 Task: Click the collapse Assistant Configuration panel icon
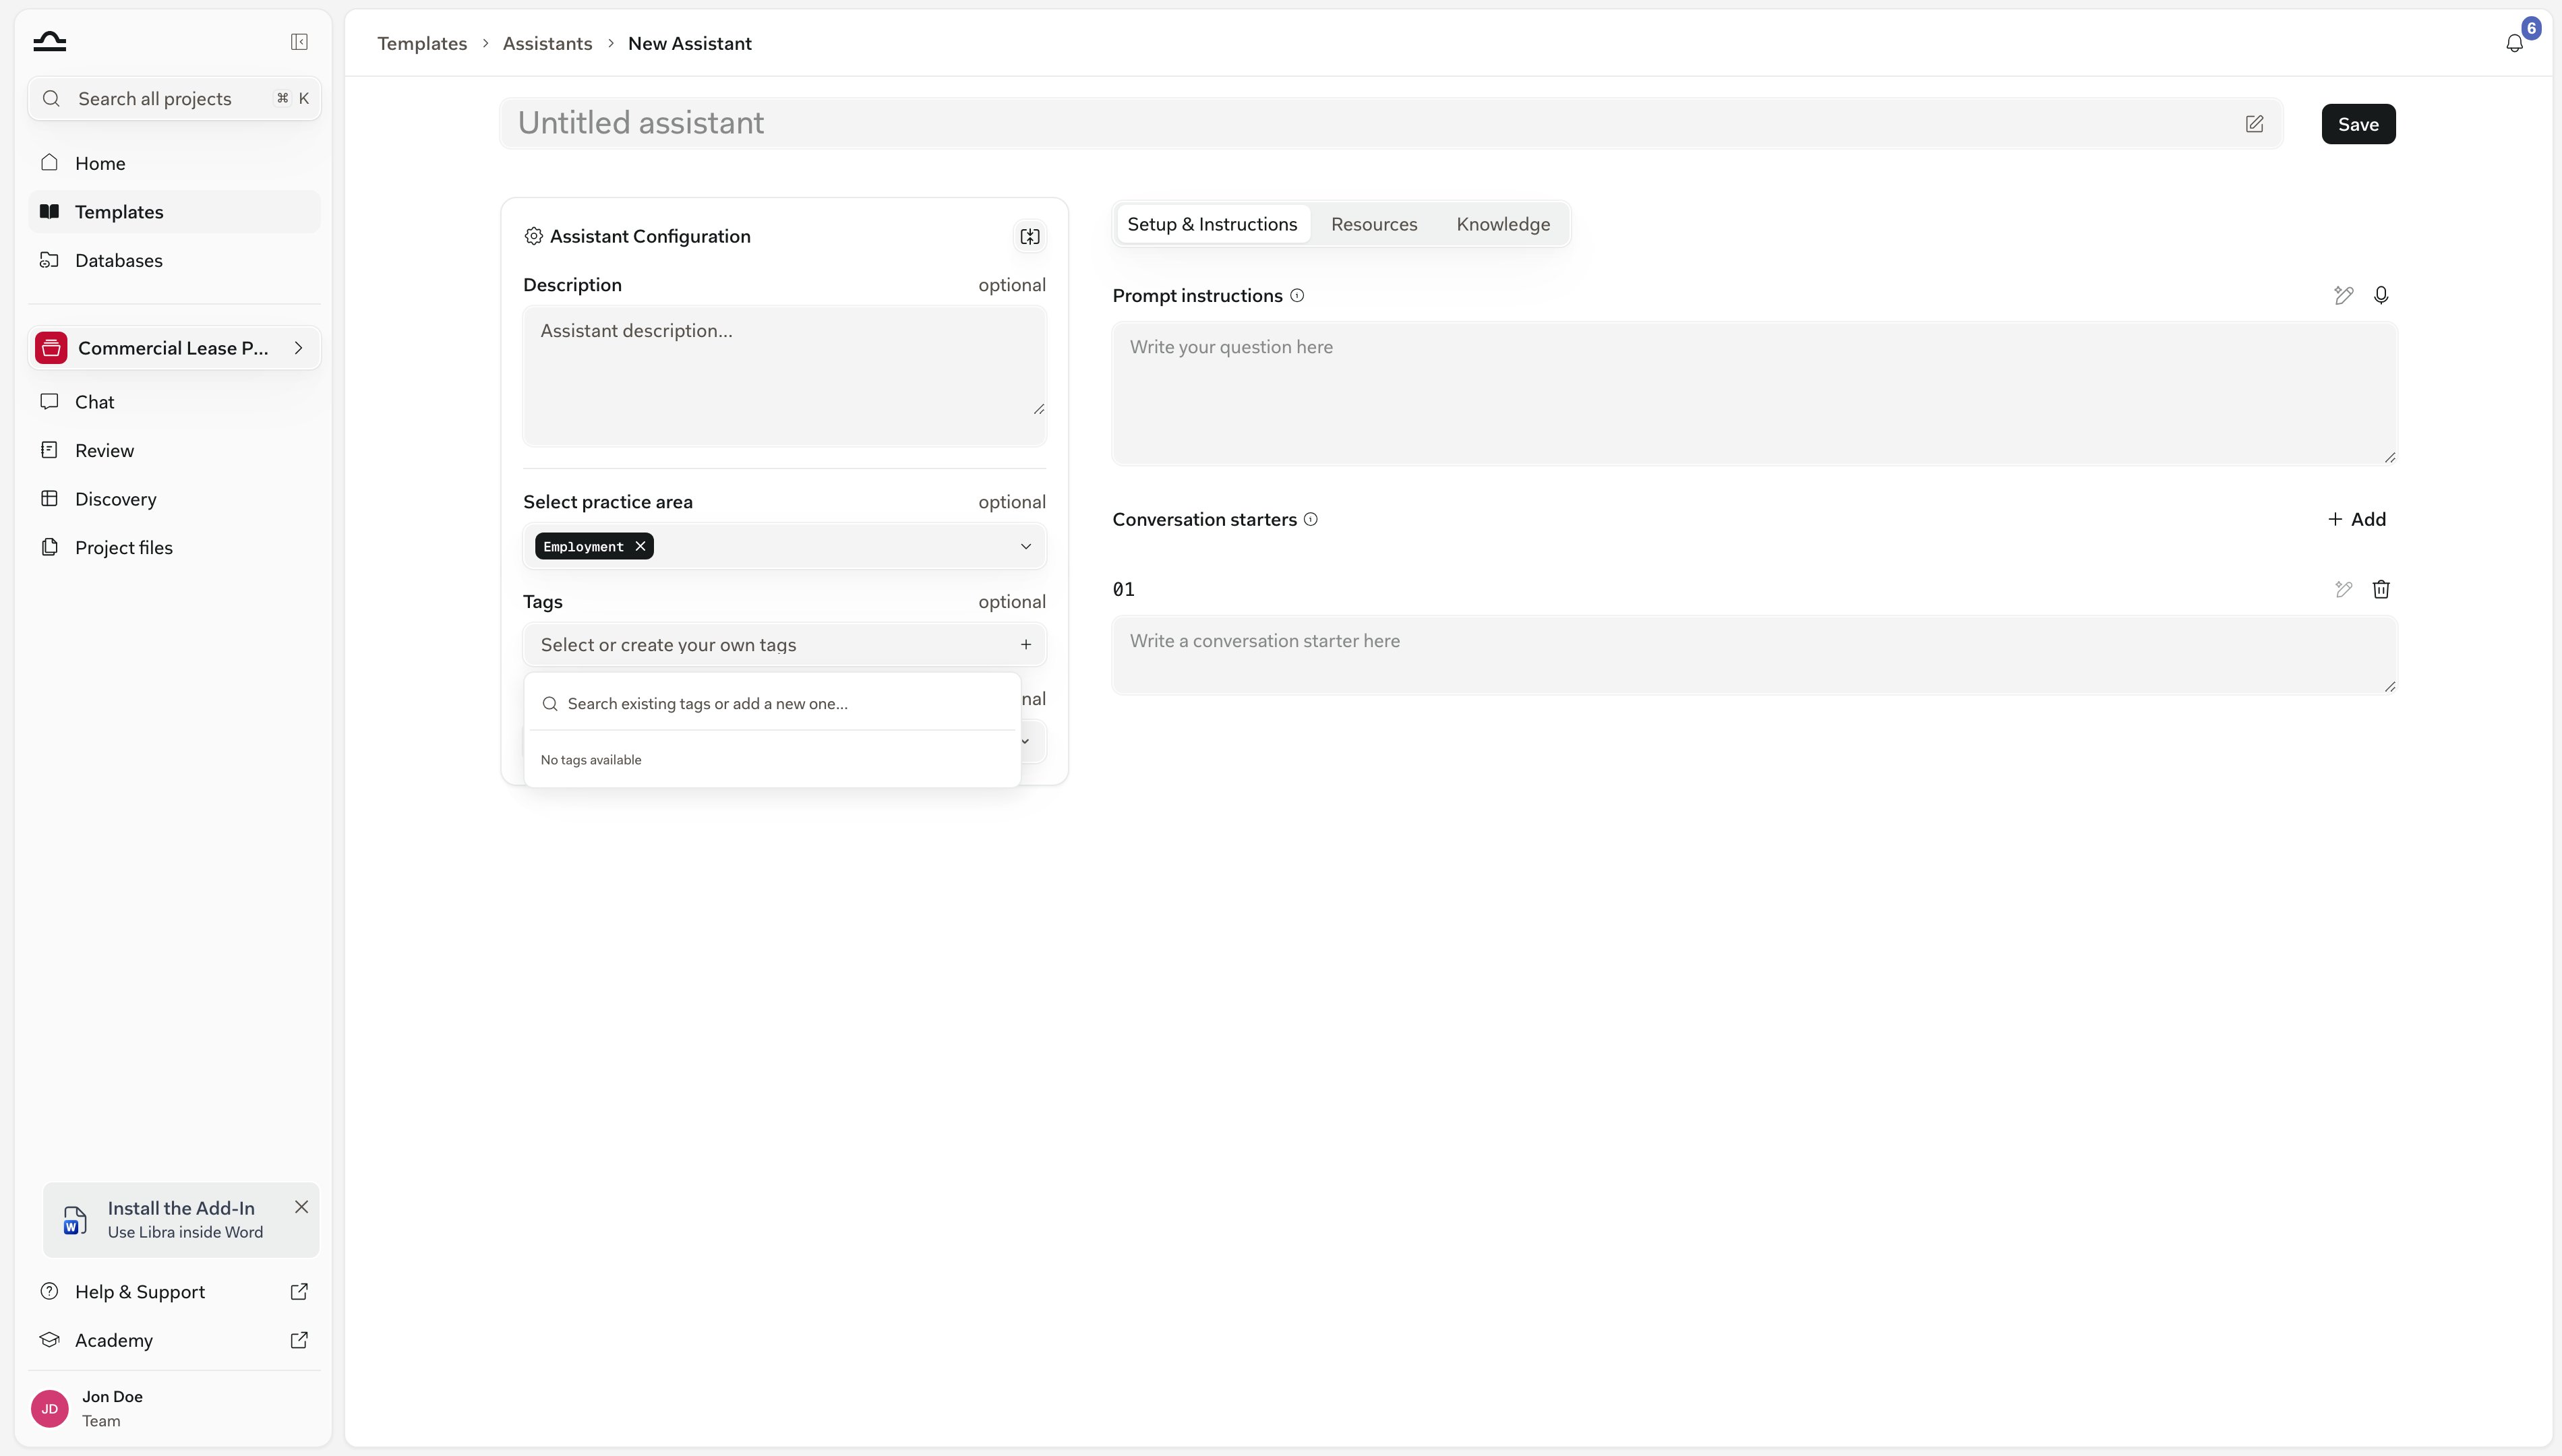pos(1030,237)
